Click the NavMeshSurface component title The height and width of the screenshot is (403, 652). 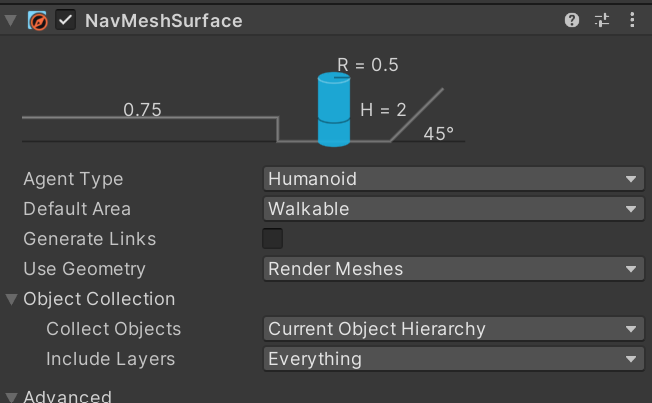click(163, 21)
